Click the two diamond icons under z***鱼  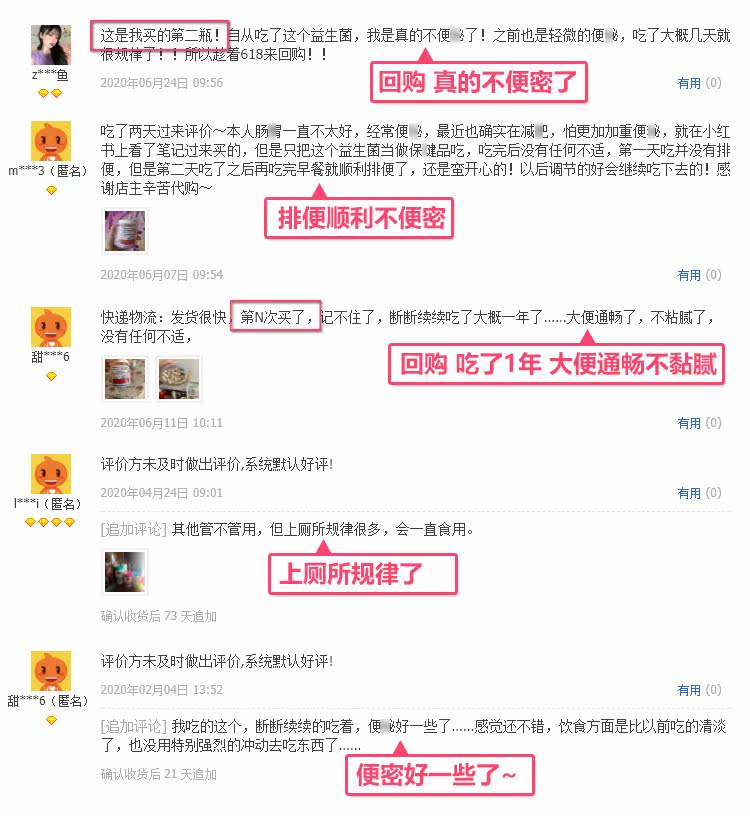pos(50,93)
